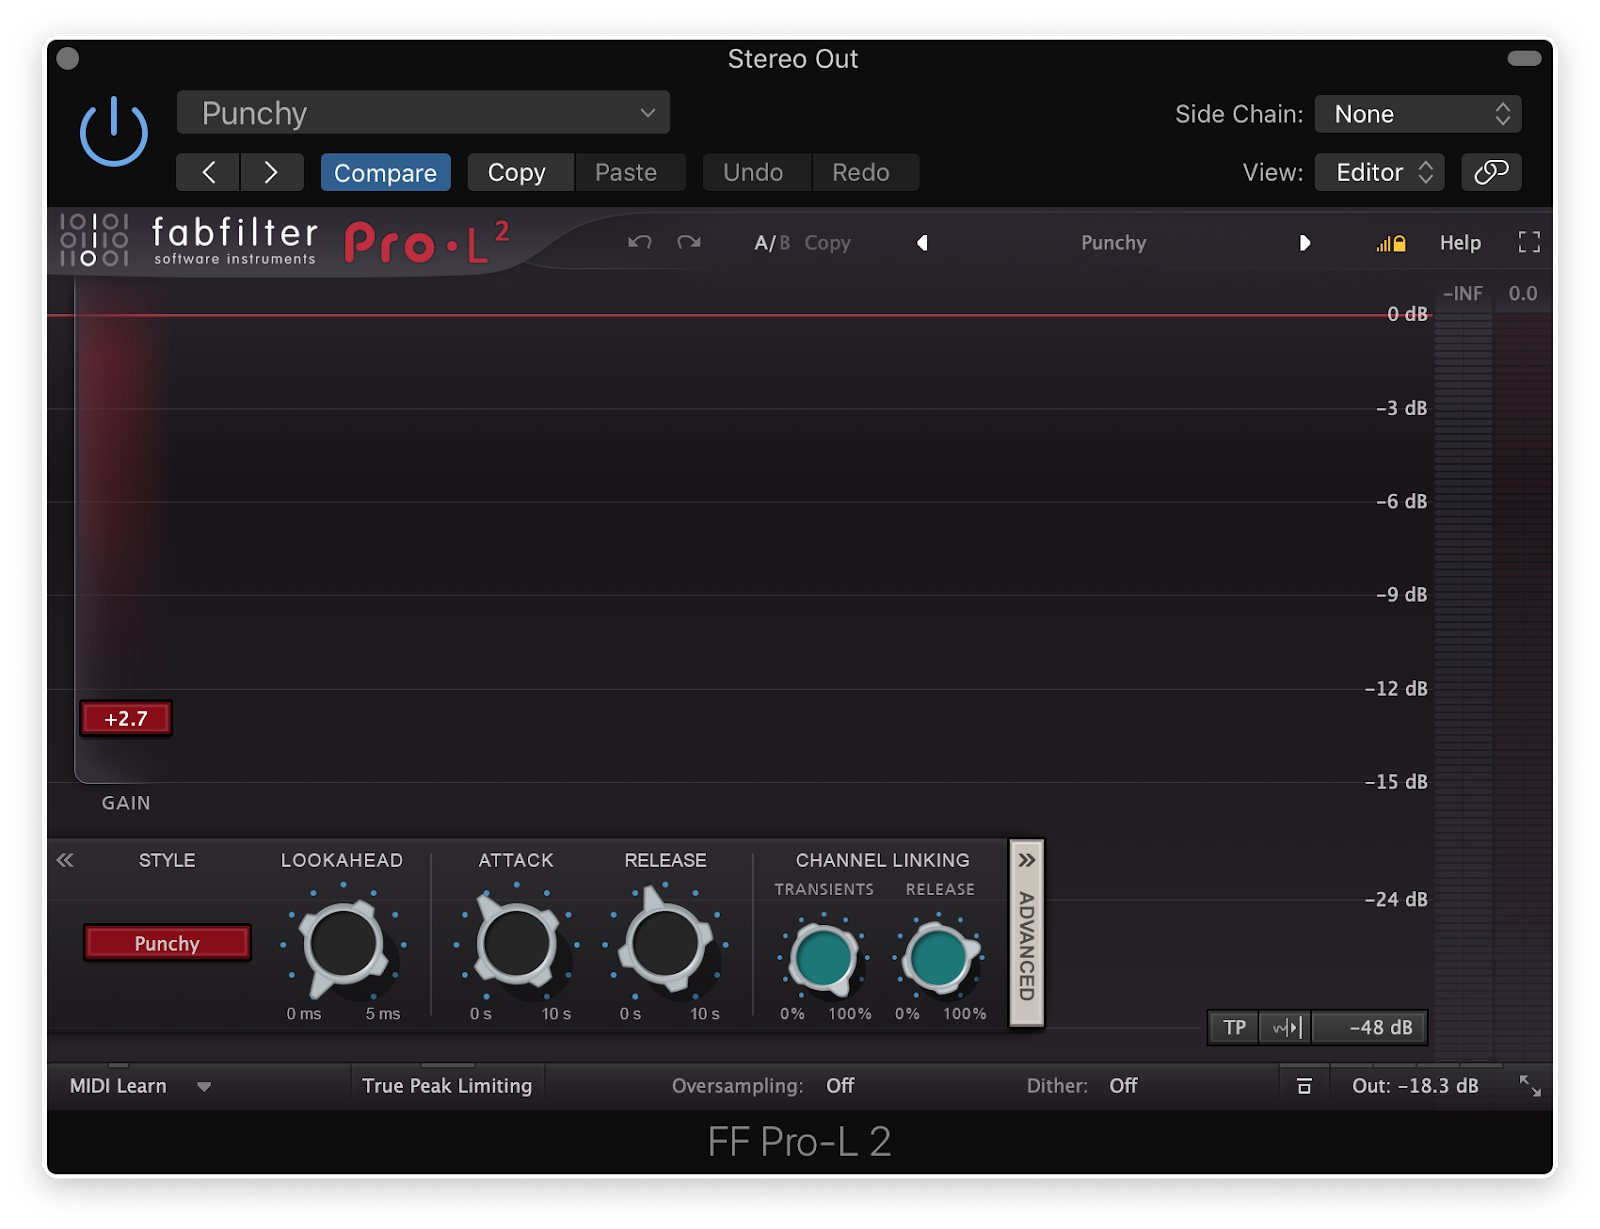Screen dimensions: 1600x1229
Task: Toggle True Peak Limiting
Action: (447, 1086)
